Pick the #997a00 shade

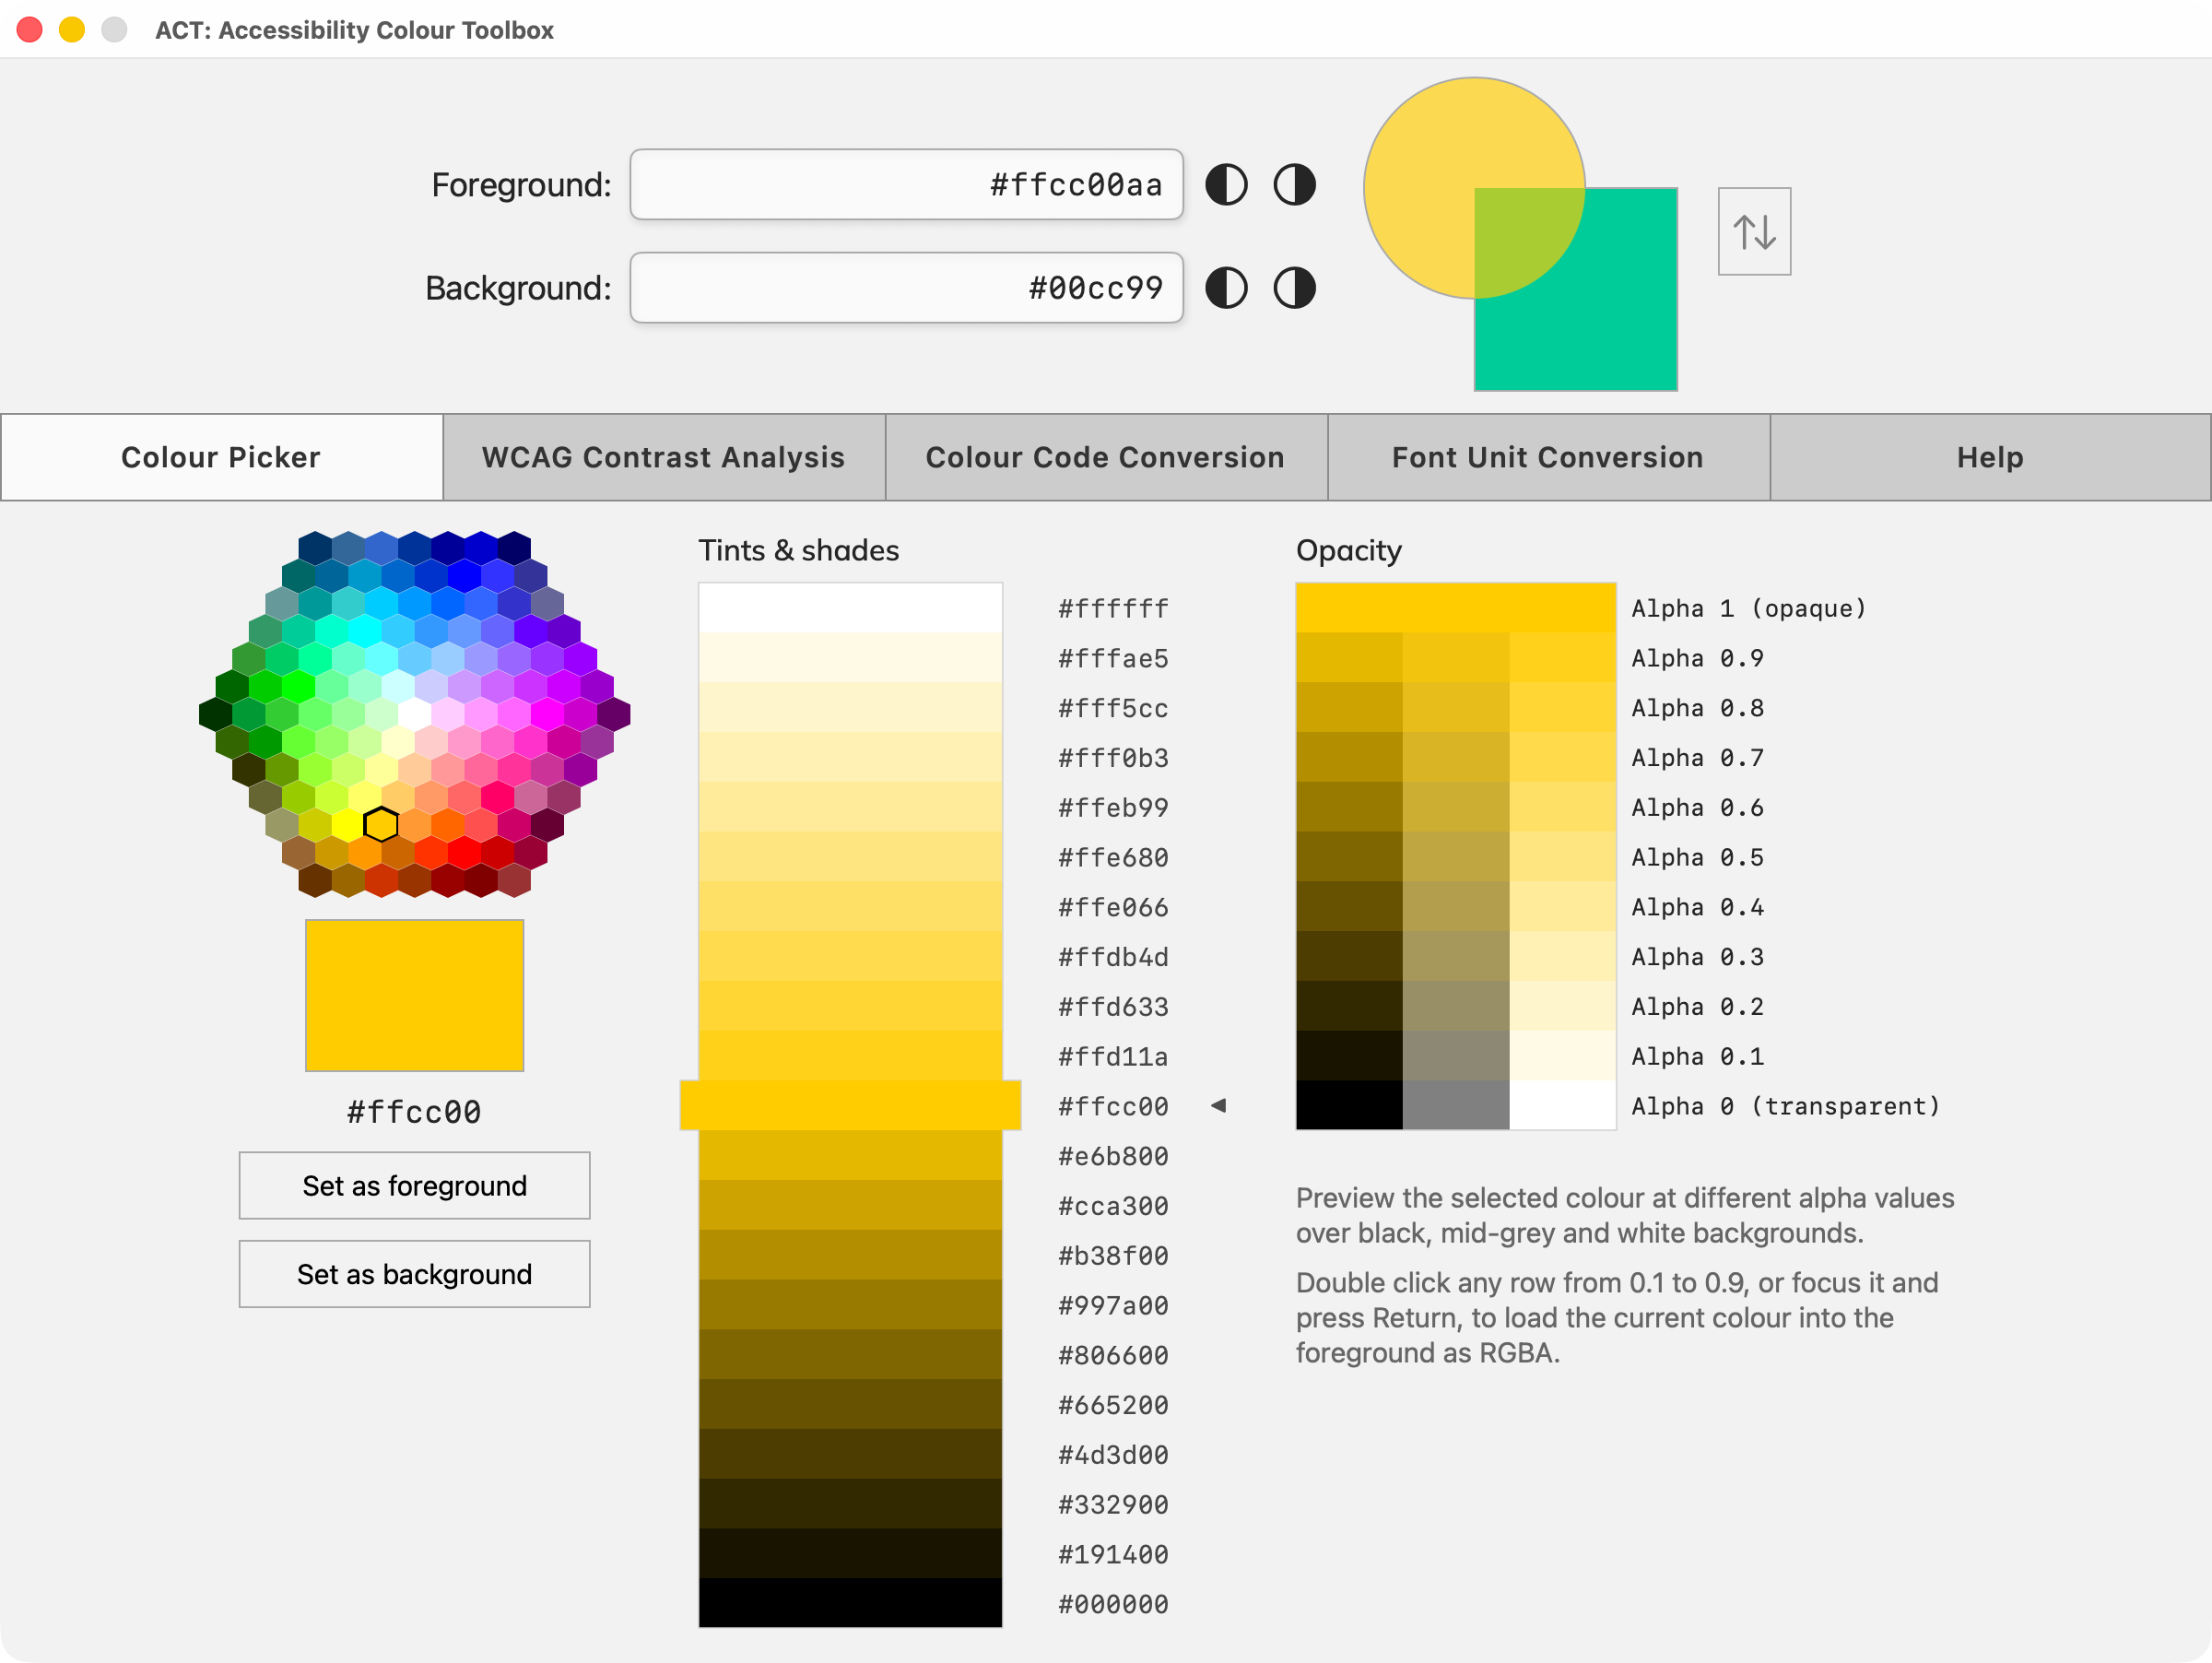coord(850,1305)
